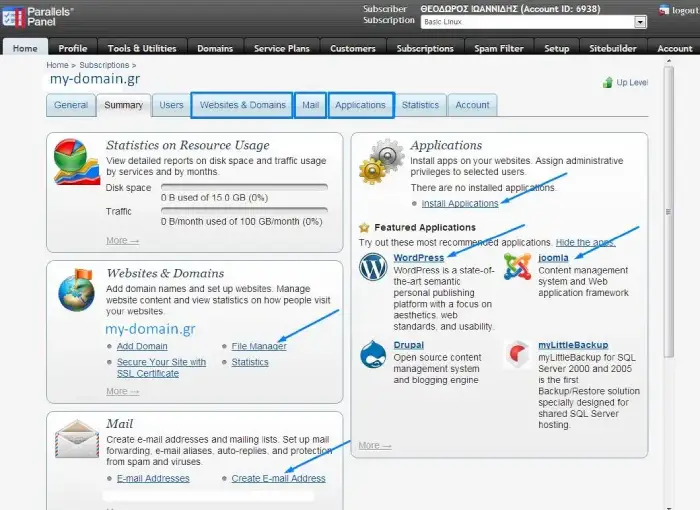Open Statistics link under Websites & Domains
700x510 pixels.
(x=250, y=362)
